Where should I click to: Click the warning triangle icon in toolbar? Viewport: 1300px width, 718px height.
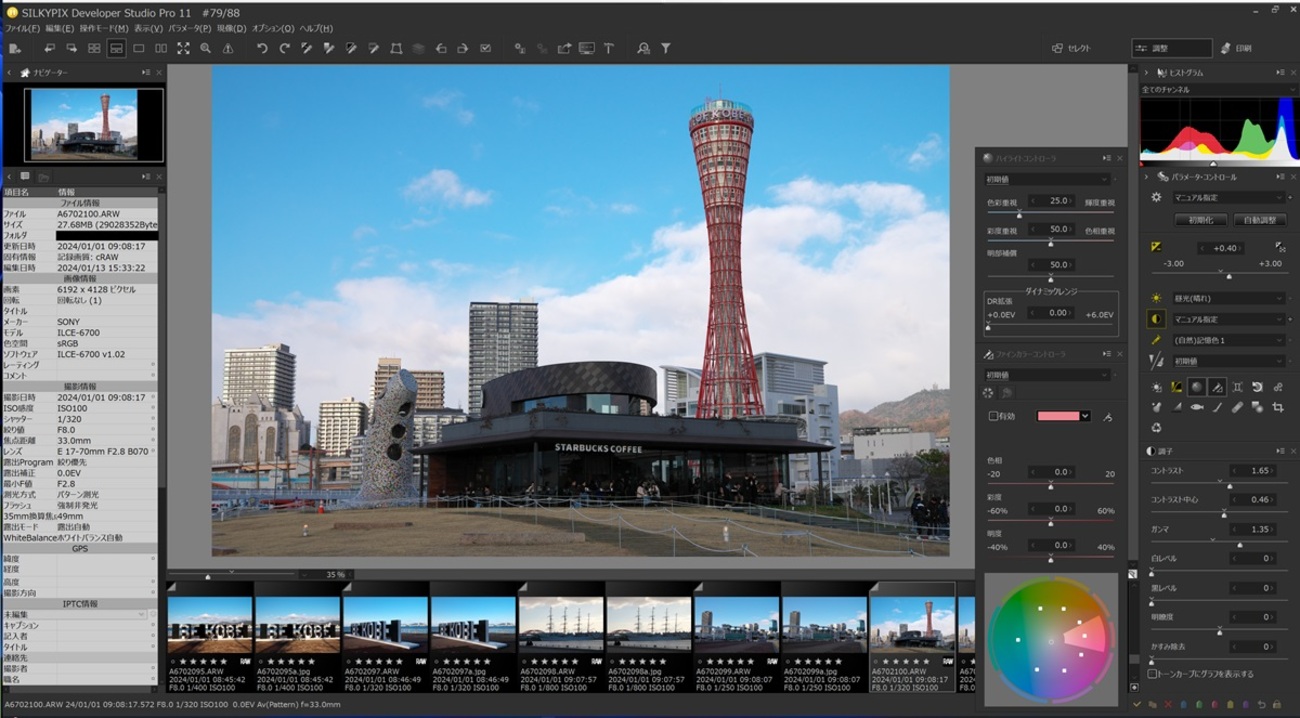[228, 48]
